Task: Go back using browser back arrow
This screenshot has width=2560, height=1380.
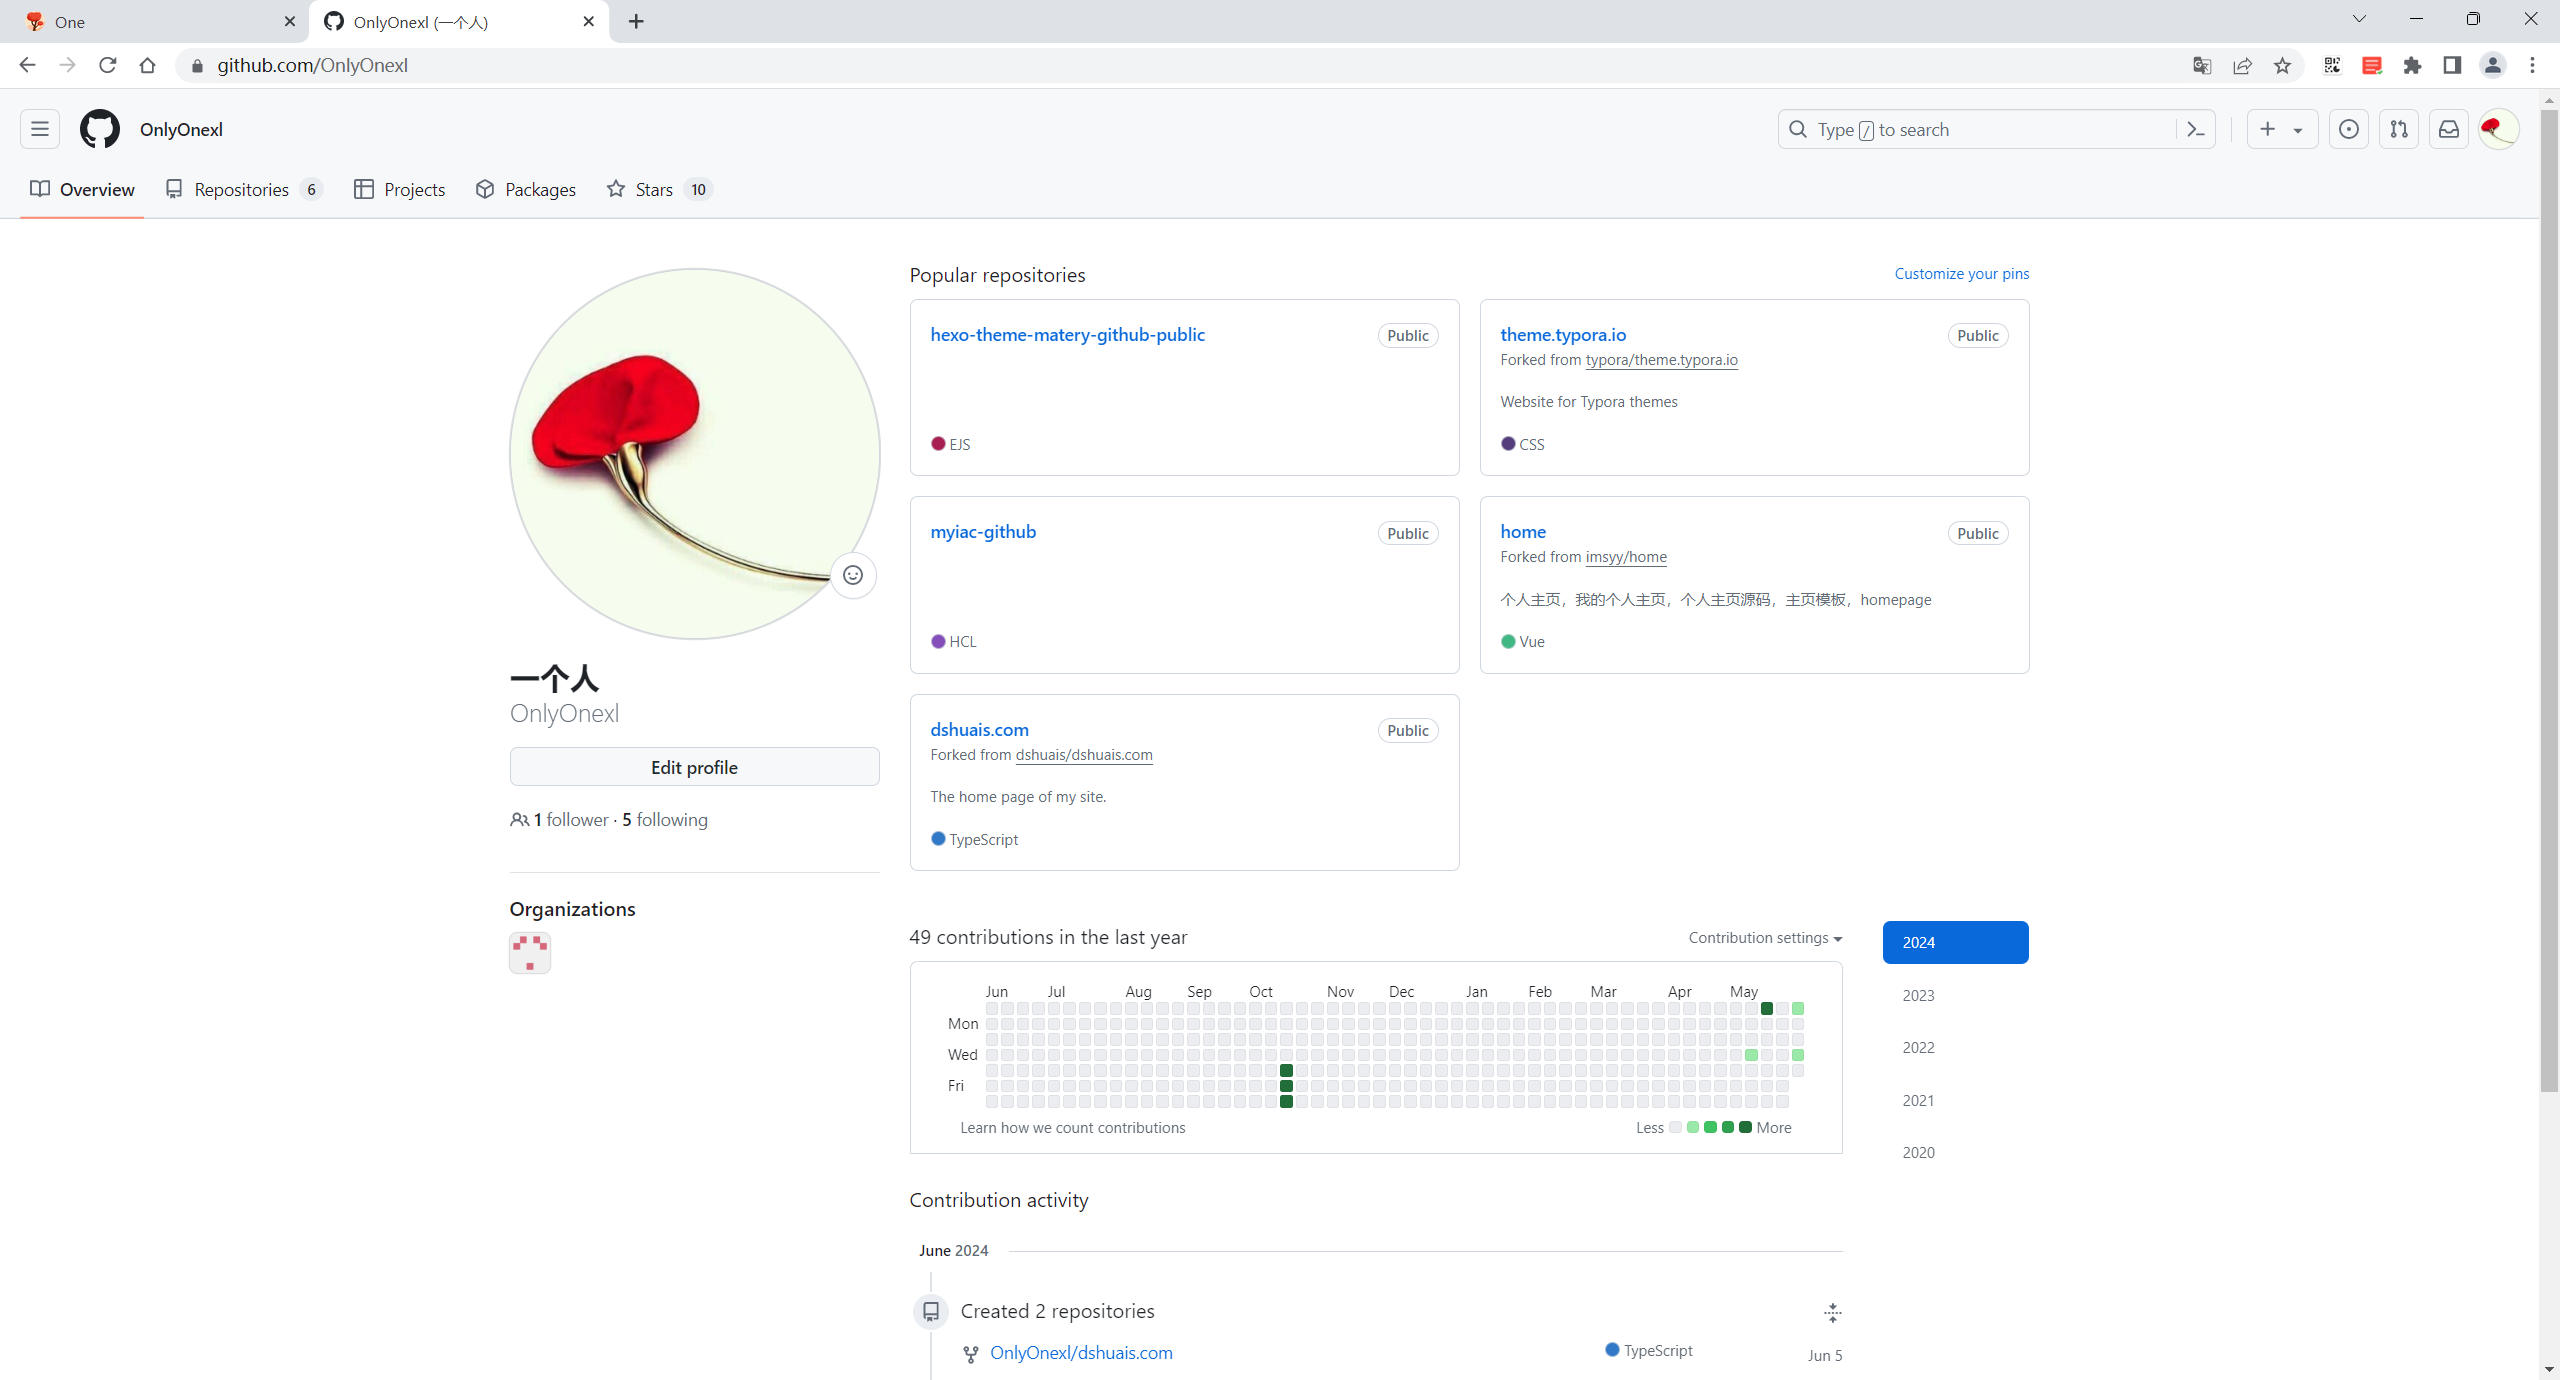Action: (x=27, y=65)
